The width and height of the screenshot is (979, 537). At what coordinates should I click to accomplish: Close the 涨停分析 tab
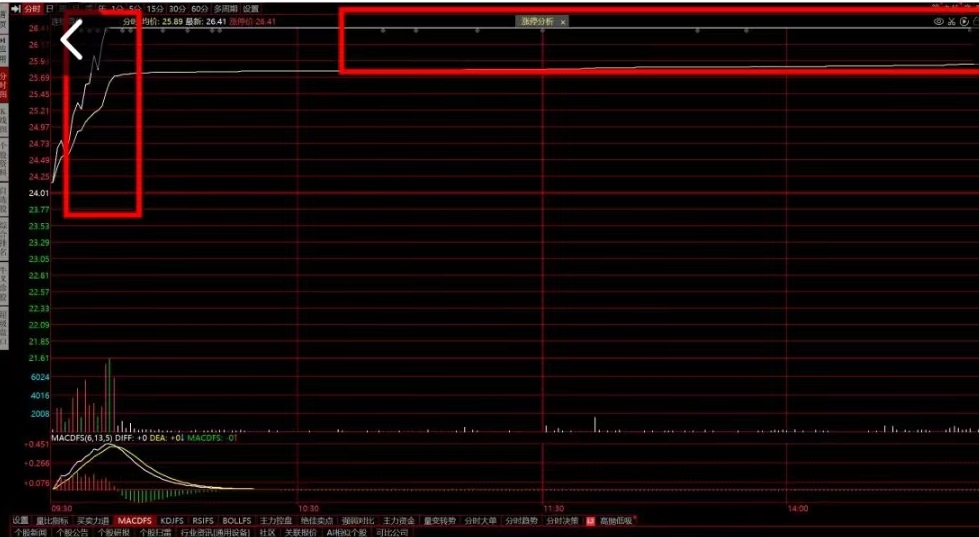(563, 21)
